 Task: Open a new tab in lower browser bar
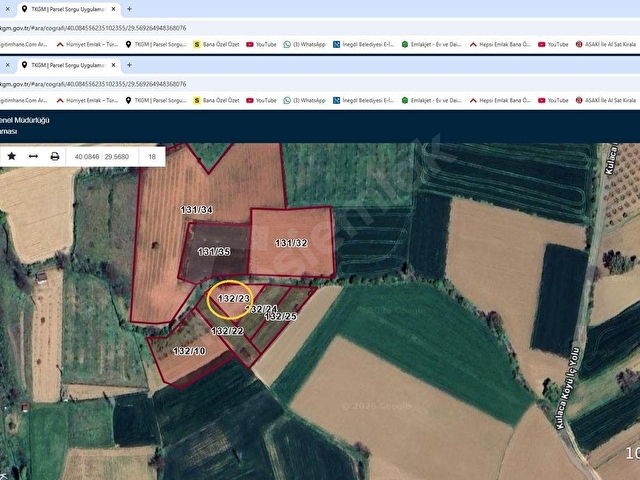129,65
